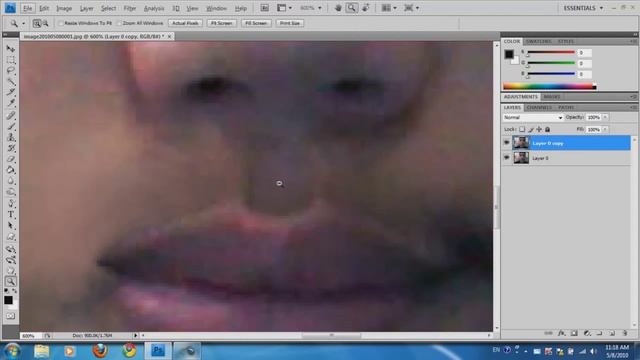Viewport: 640px width, 360px height.
Task: Click the Actual Pixels button
Action: (185, 23)
